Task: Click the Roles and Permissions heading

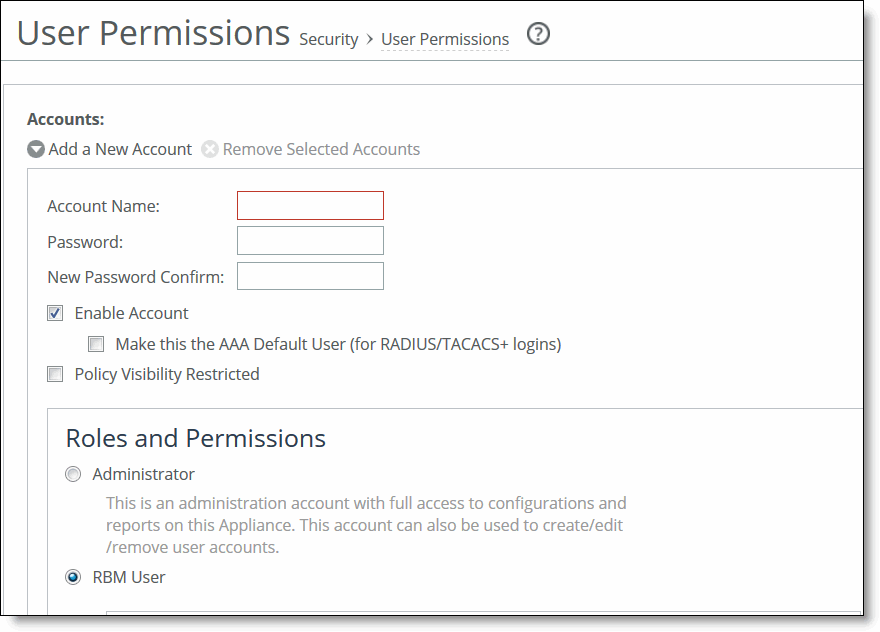Action: 196,438
